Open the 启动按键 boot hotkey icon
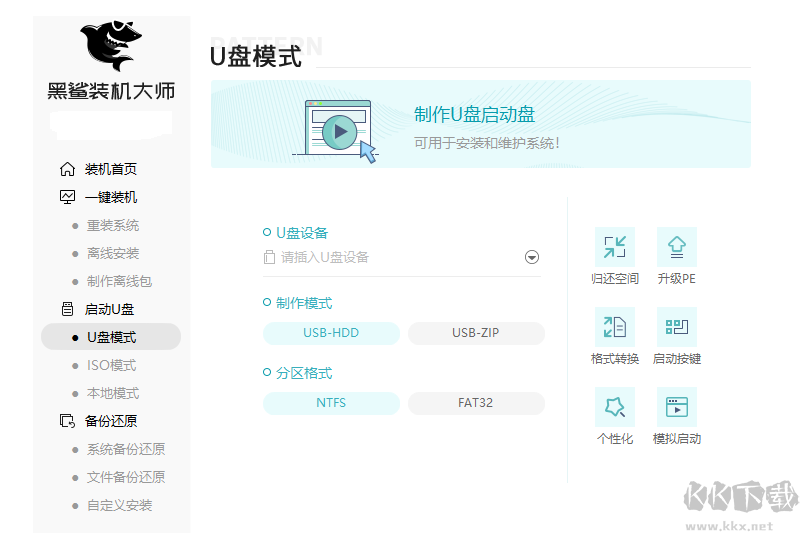The image size is (800, 533). click(677, 327)
